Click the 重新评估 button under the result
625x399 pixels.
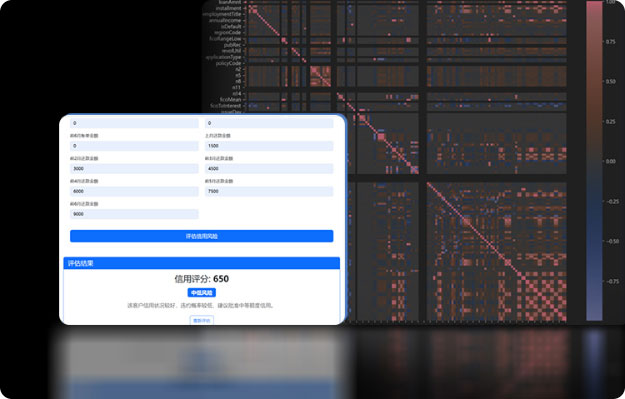201,320
